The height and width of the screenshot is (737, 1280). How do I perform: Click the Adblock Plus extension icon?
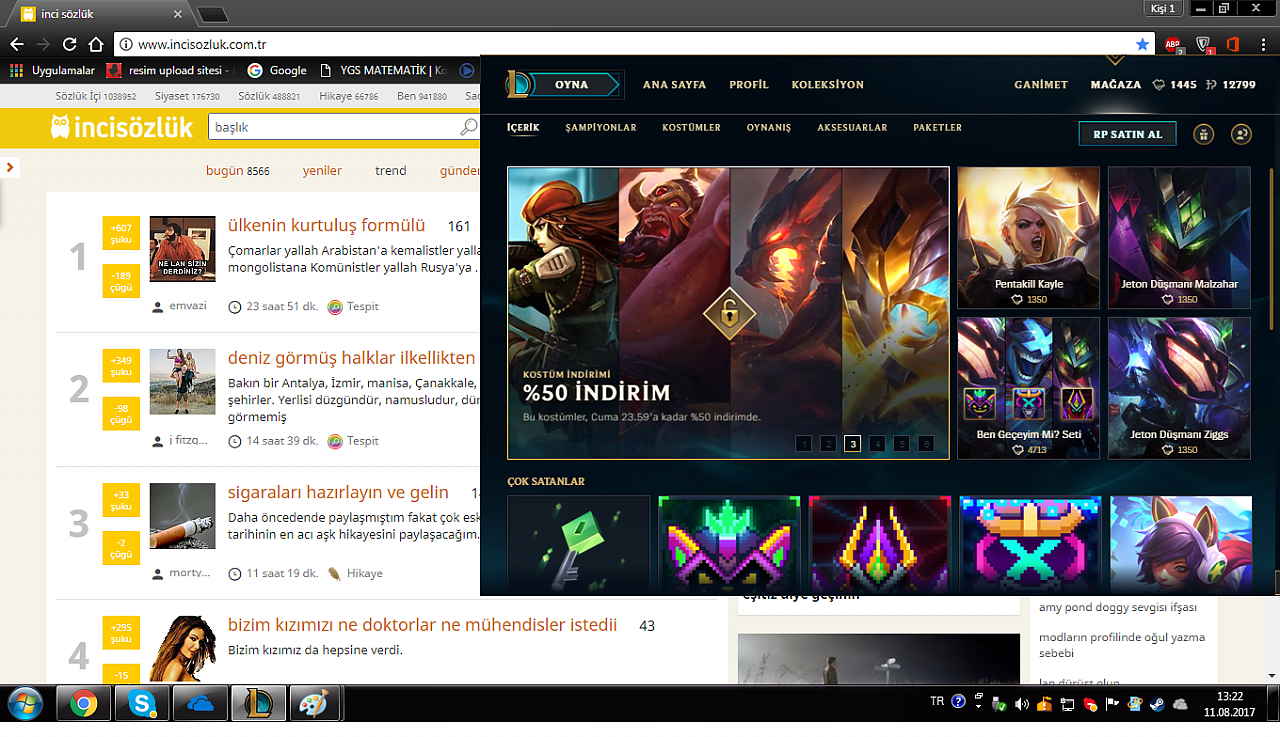pyautogui.click(x=1173, y=44)
